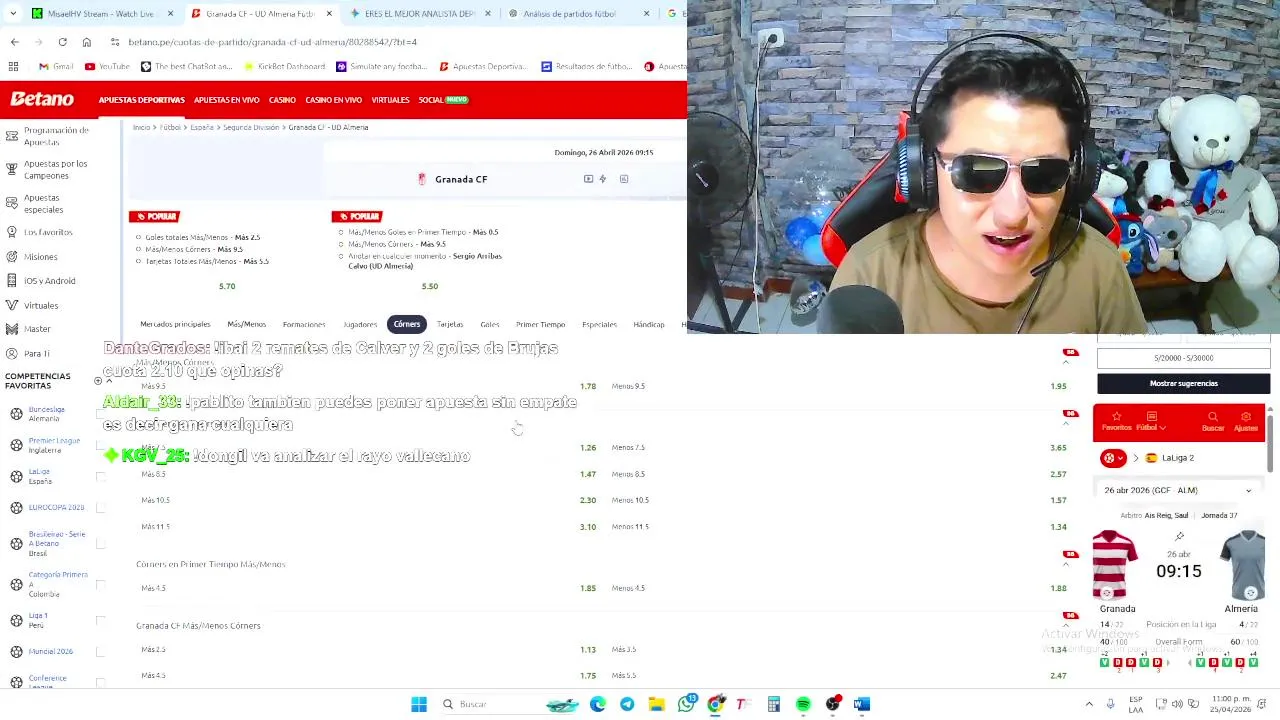Switch to MisaelHV Stream browser tab
Viewport: 1280px width, 720px height.
tap(102, 14)
